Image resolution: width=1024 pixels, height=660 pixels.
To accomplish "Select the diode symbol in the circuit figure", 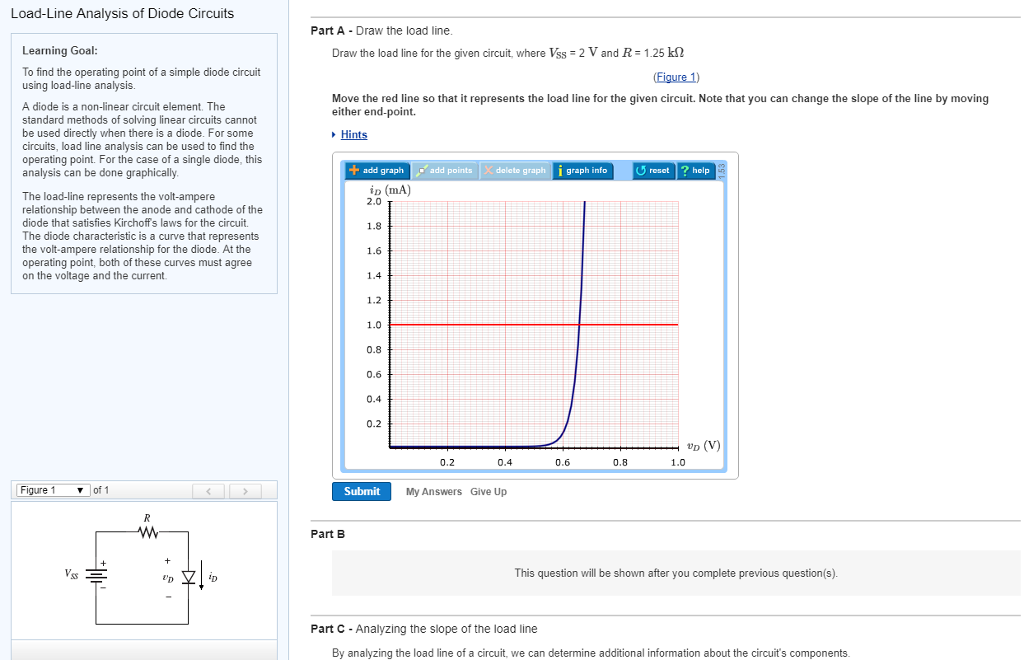I will pos(188,577).
